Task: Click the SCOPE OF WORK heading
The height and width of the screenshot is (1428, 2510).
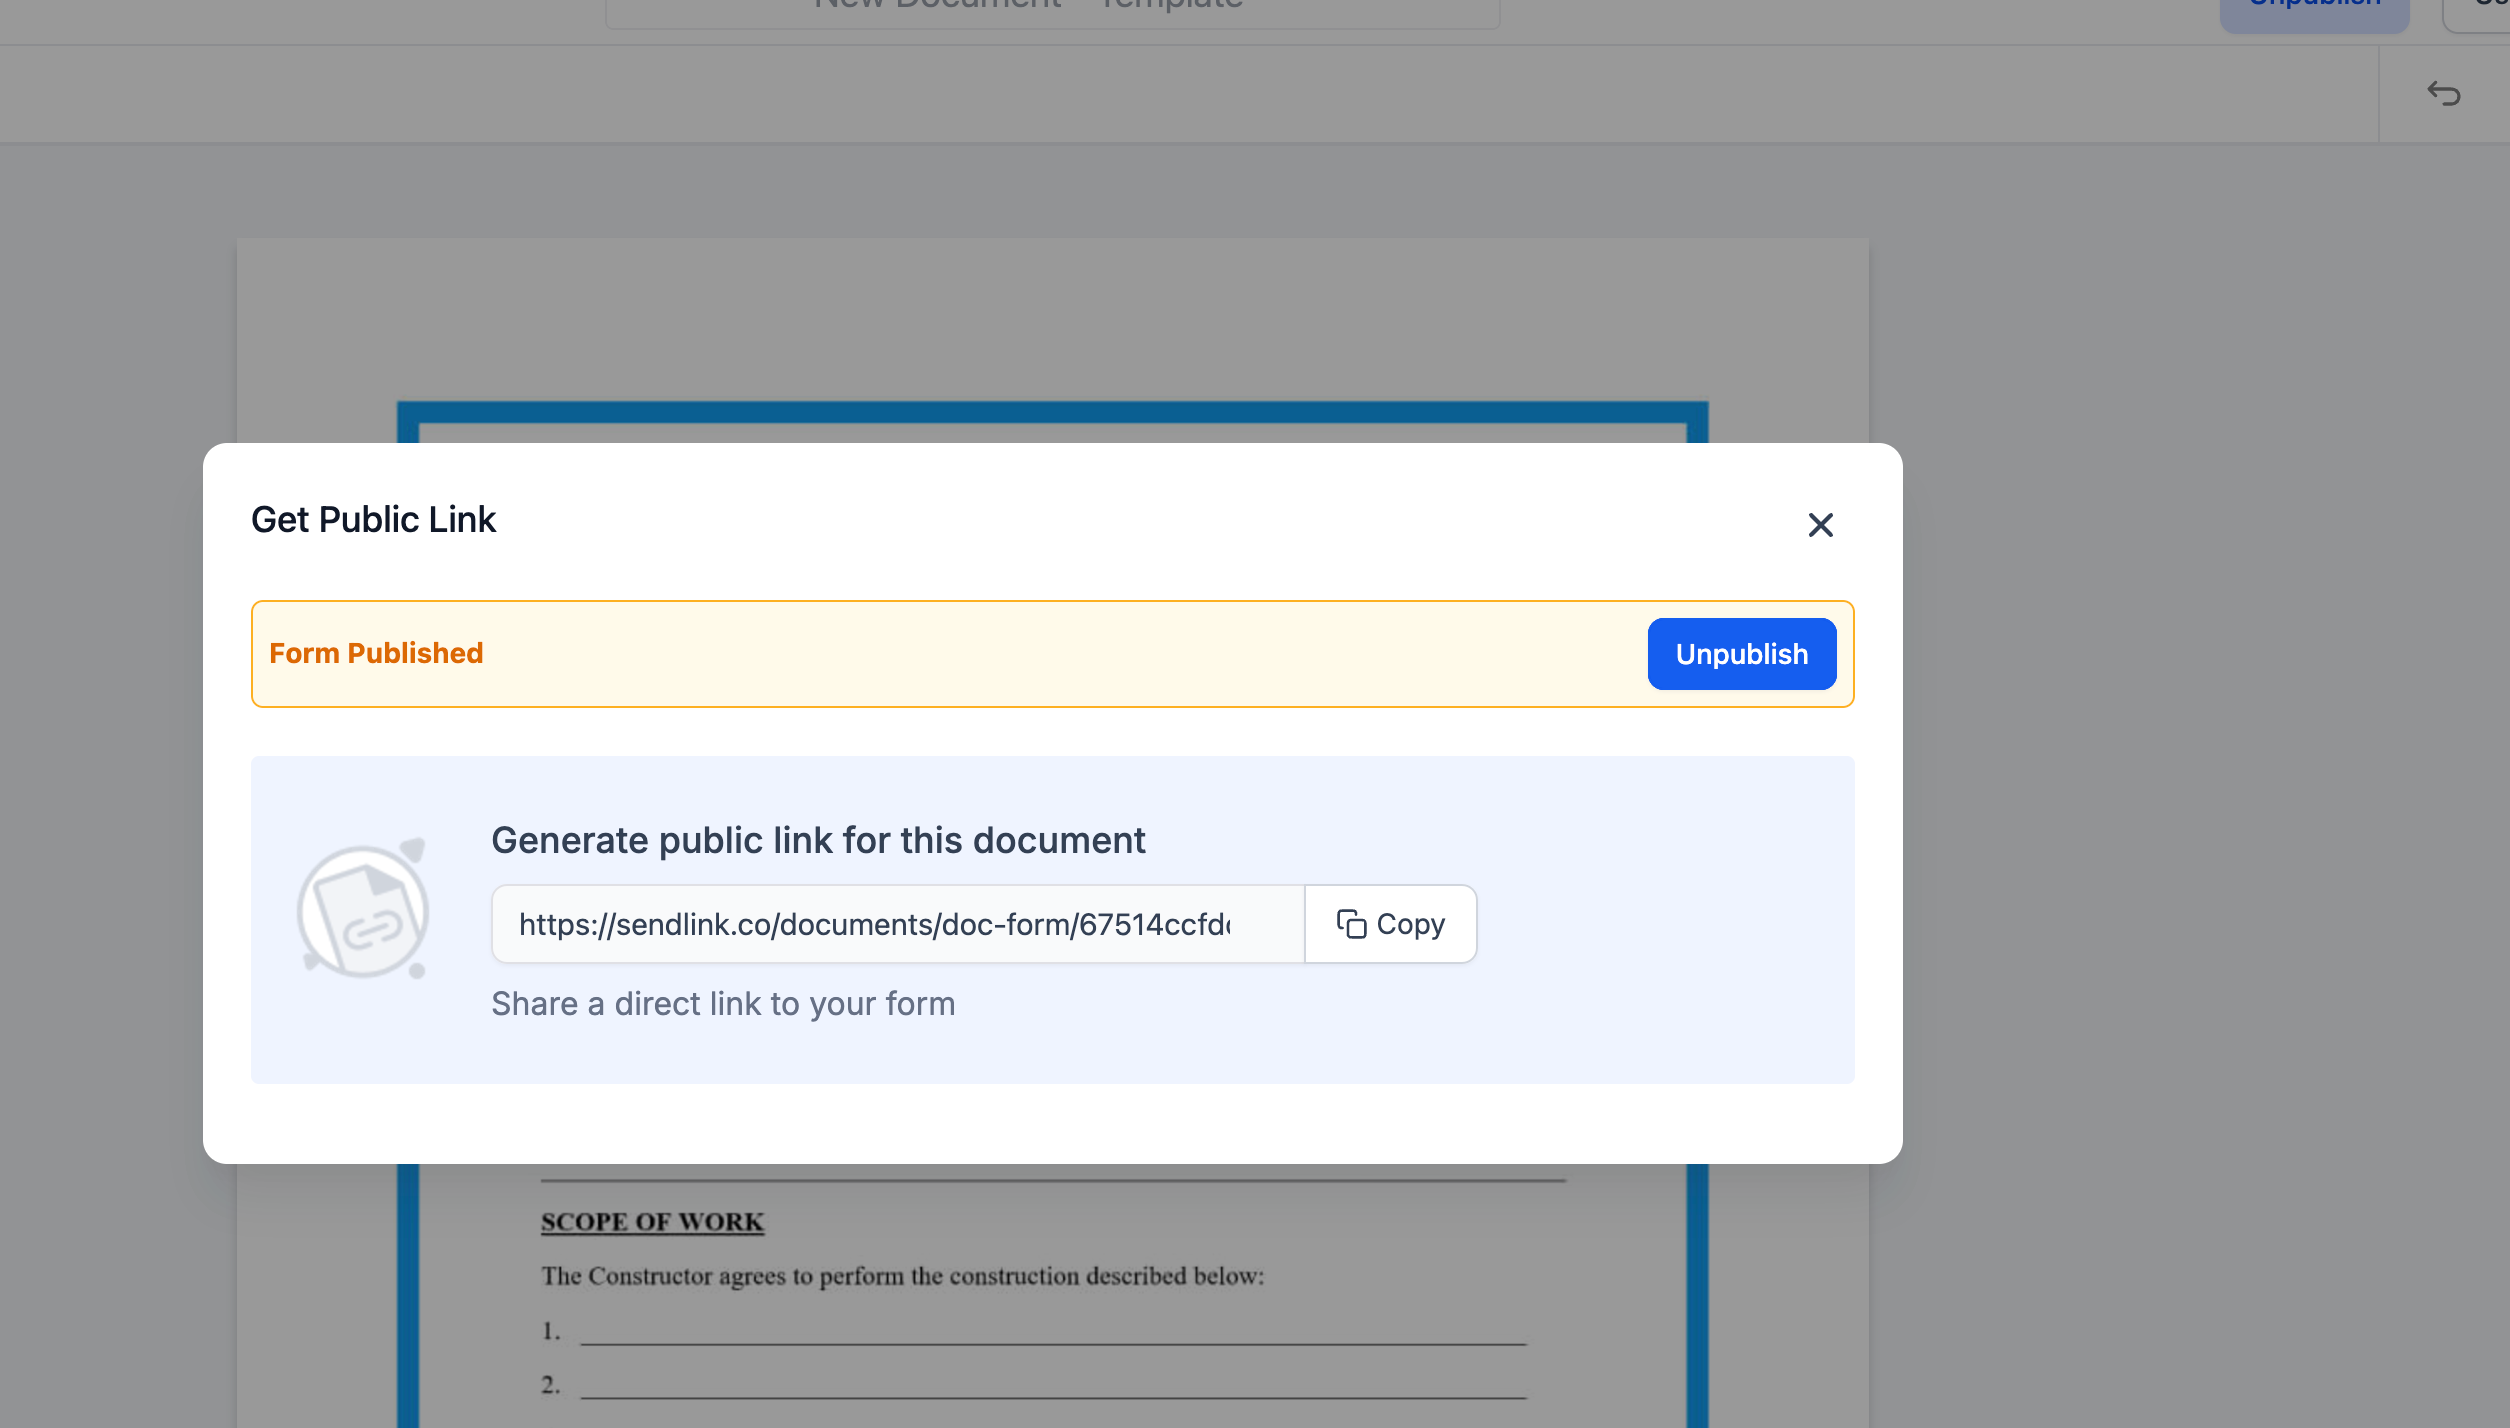Action: point(652,1222)
